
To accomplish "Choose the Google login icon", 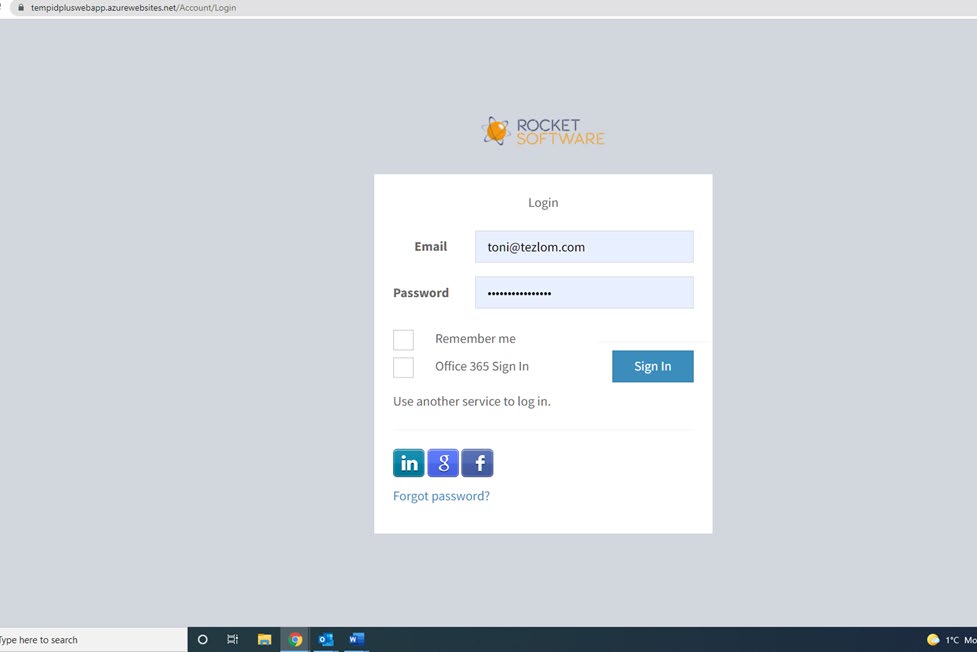I will click(443, 463).
